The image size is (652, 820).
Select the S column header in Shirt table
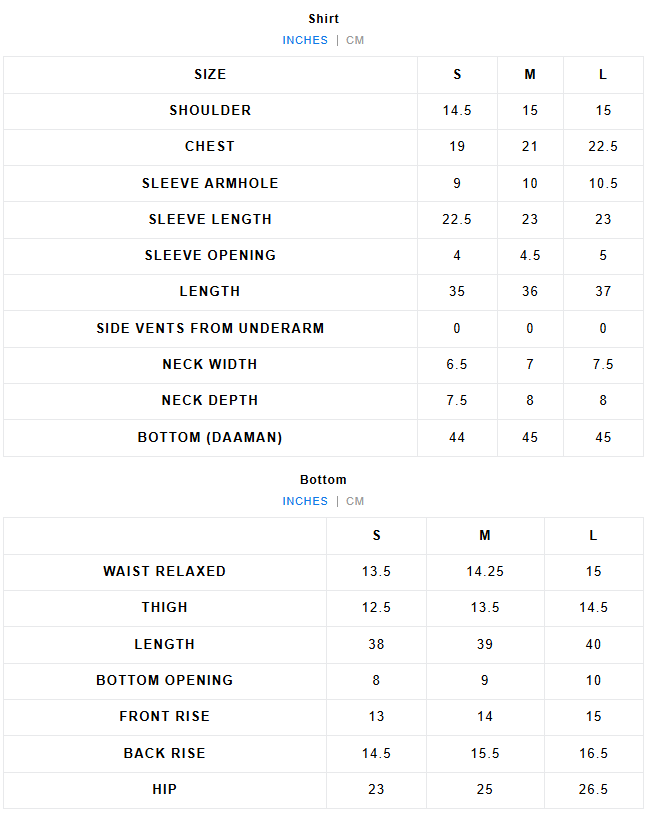pyautogui.click(x=457, y=75)
